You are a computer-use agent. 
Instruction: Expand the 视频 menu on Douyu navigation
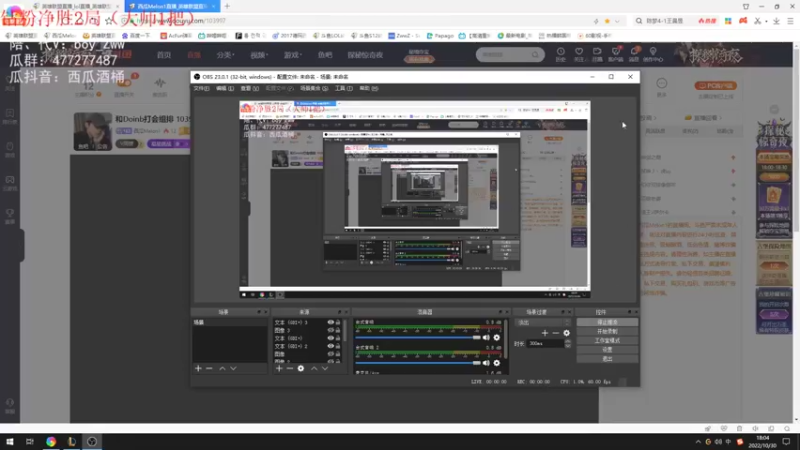(259, 55)
